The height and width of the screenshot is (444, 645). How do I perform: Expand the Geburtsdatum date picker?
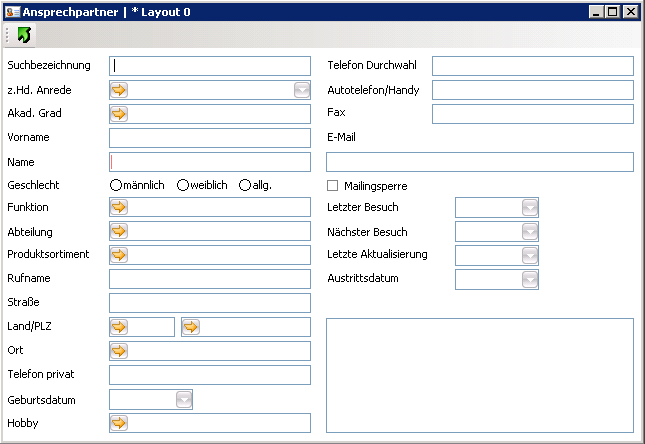tap(184, 400)
